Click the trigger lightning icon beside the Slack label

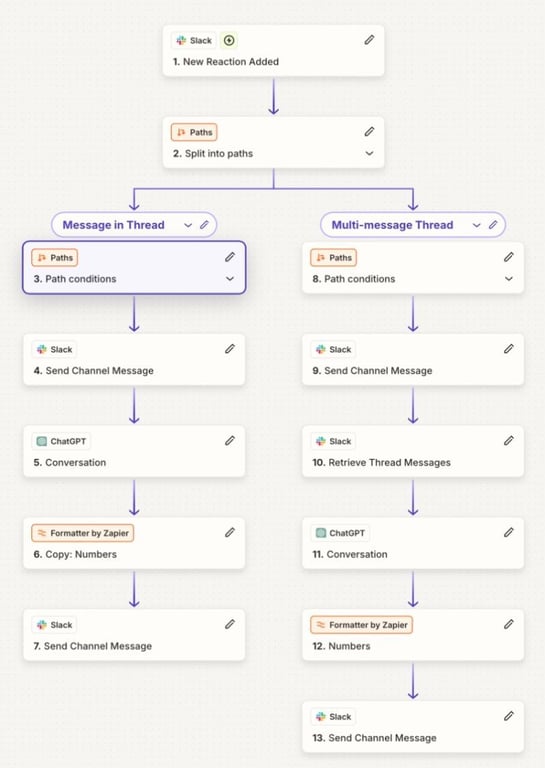click(x=229, y=40)
